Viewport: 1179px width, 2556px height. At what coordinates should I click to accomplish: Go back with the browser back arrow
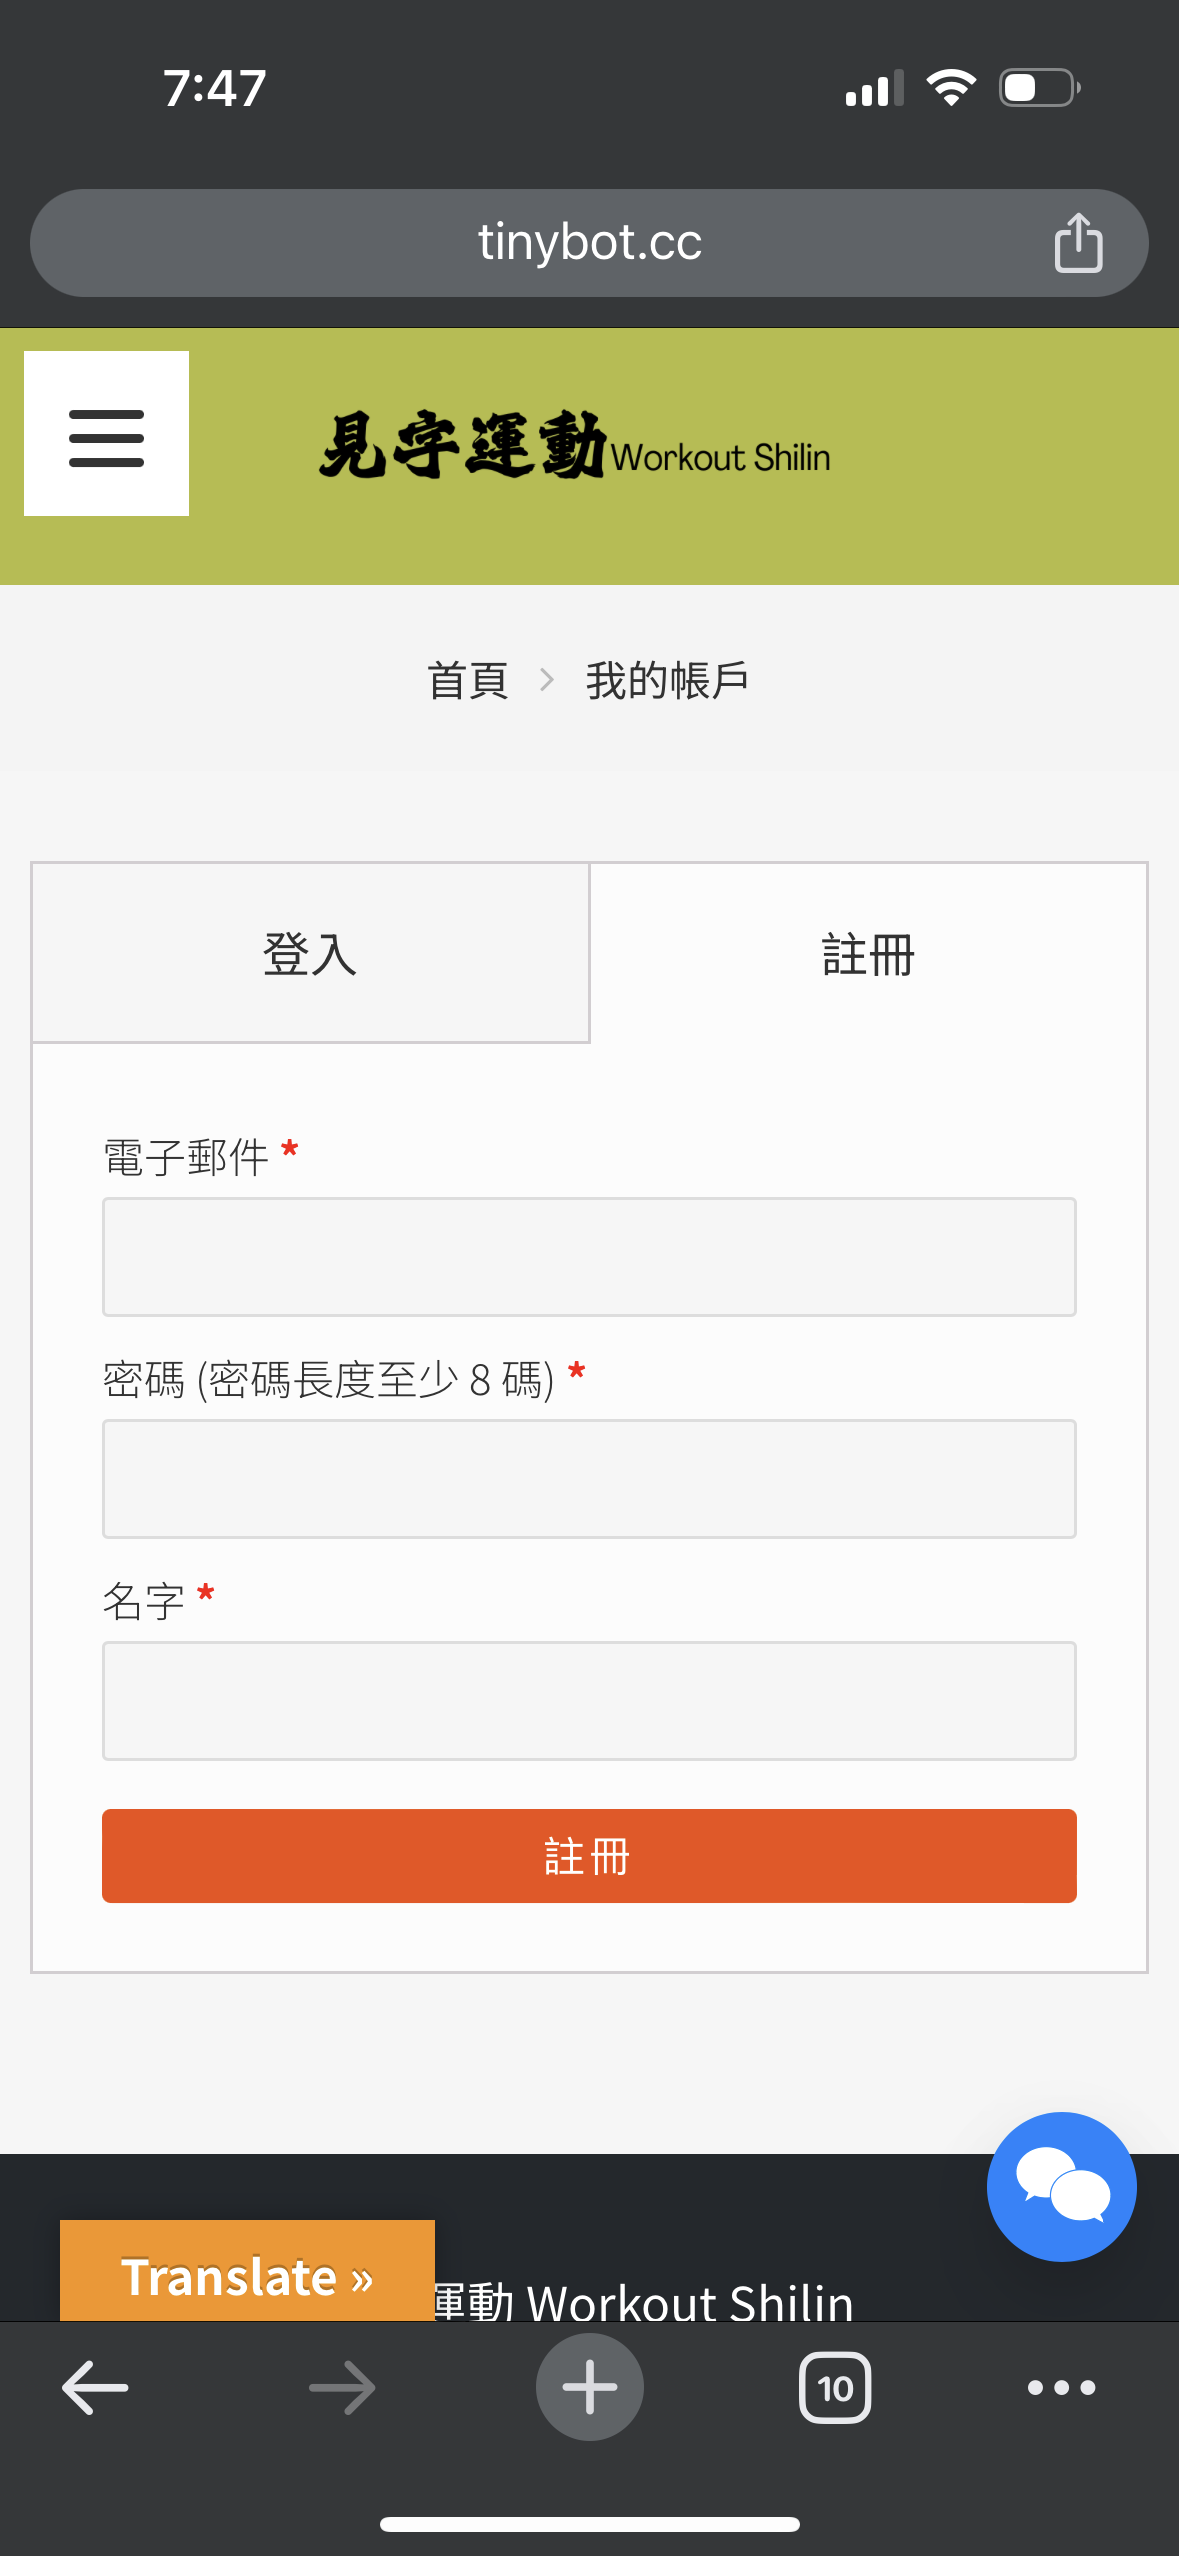[95, 2388]
